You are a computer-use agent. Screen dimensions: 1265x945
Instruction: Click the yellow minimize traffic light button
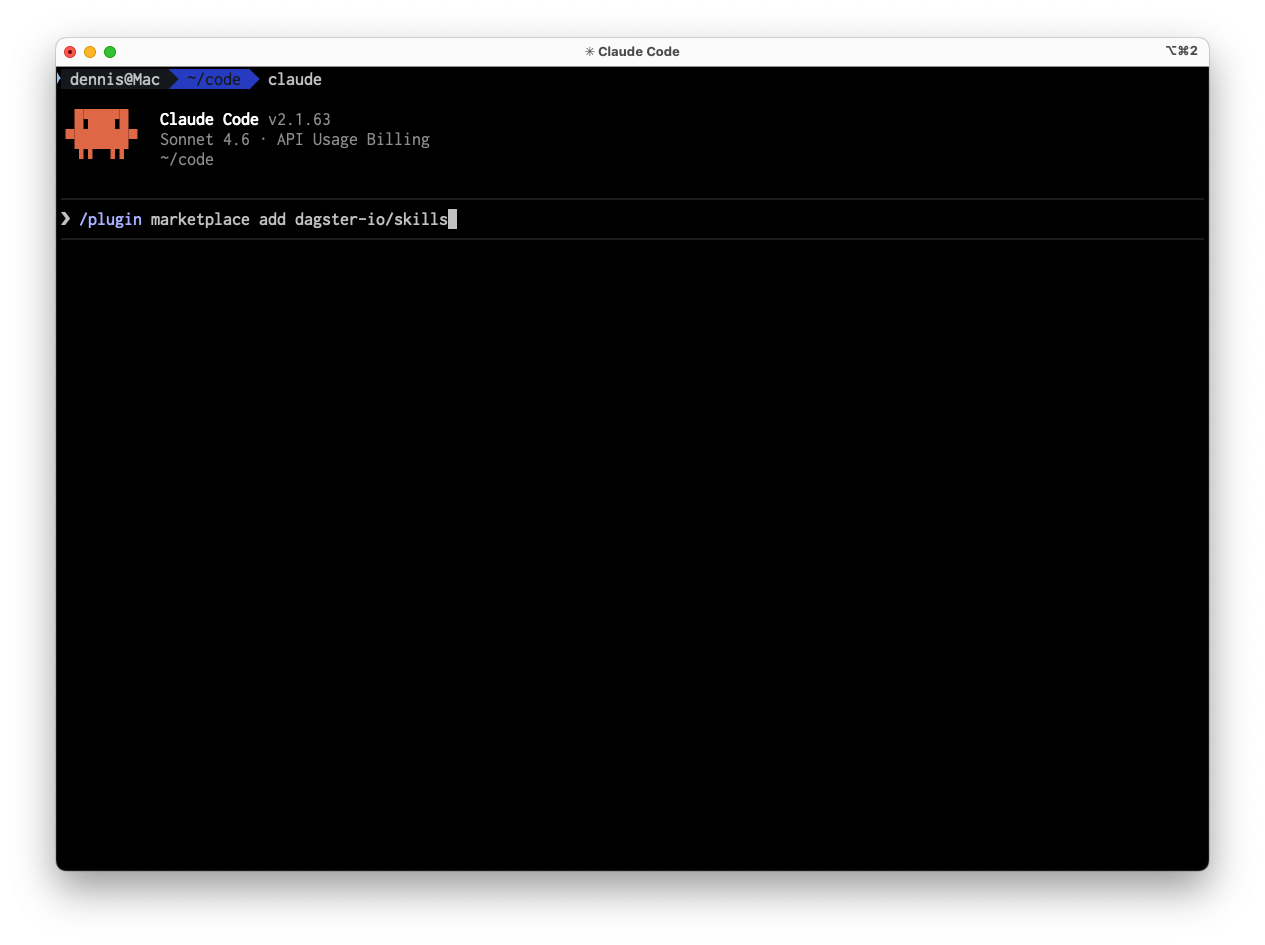tap(89, 51)
